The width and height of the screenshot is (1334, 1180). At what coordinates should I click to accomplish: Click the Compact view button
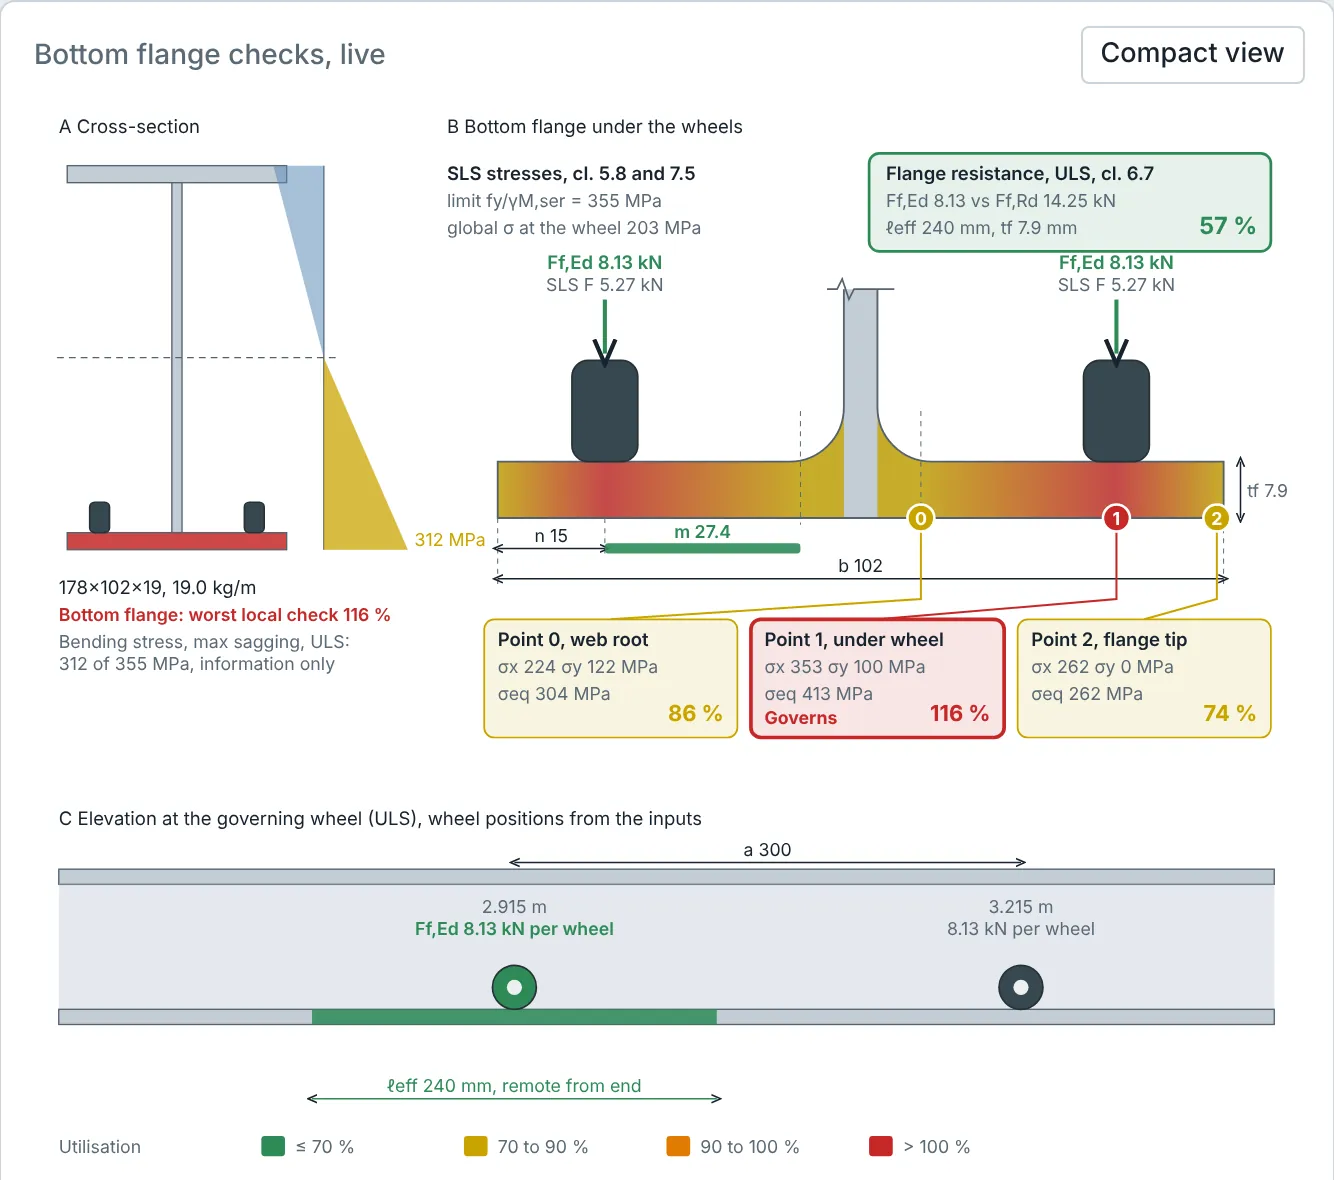coord(1192,54)
